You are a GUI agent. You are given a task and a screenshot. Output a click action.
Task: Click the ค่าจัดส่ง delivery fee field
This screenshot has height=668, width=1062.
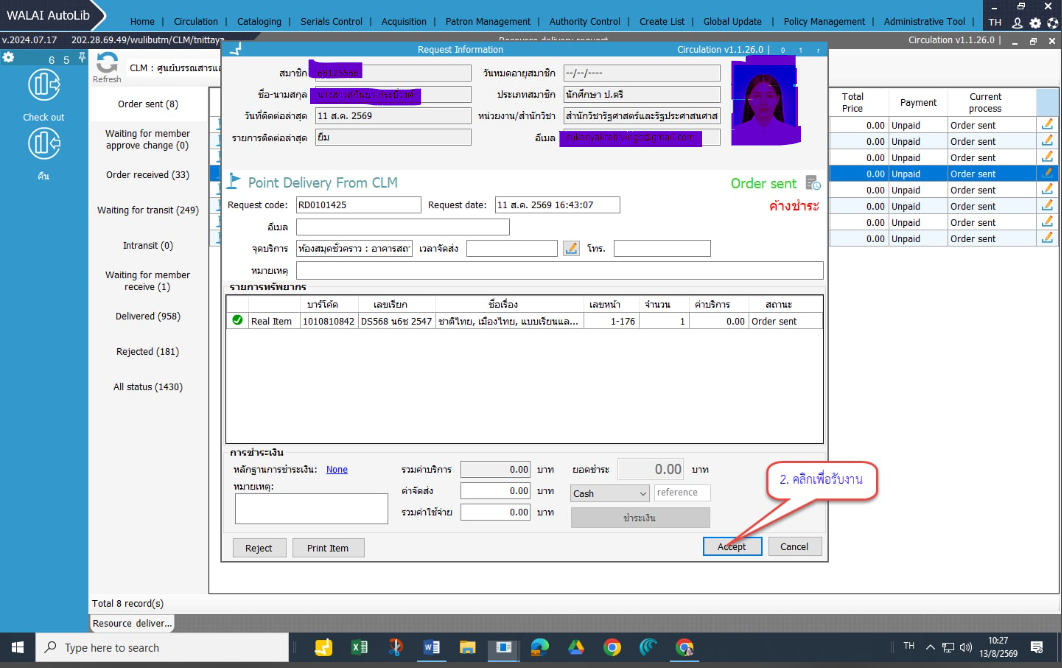496,490
